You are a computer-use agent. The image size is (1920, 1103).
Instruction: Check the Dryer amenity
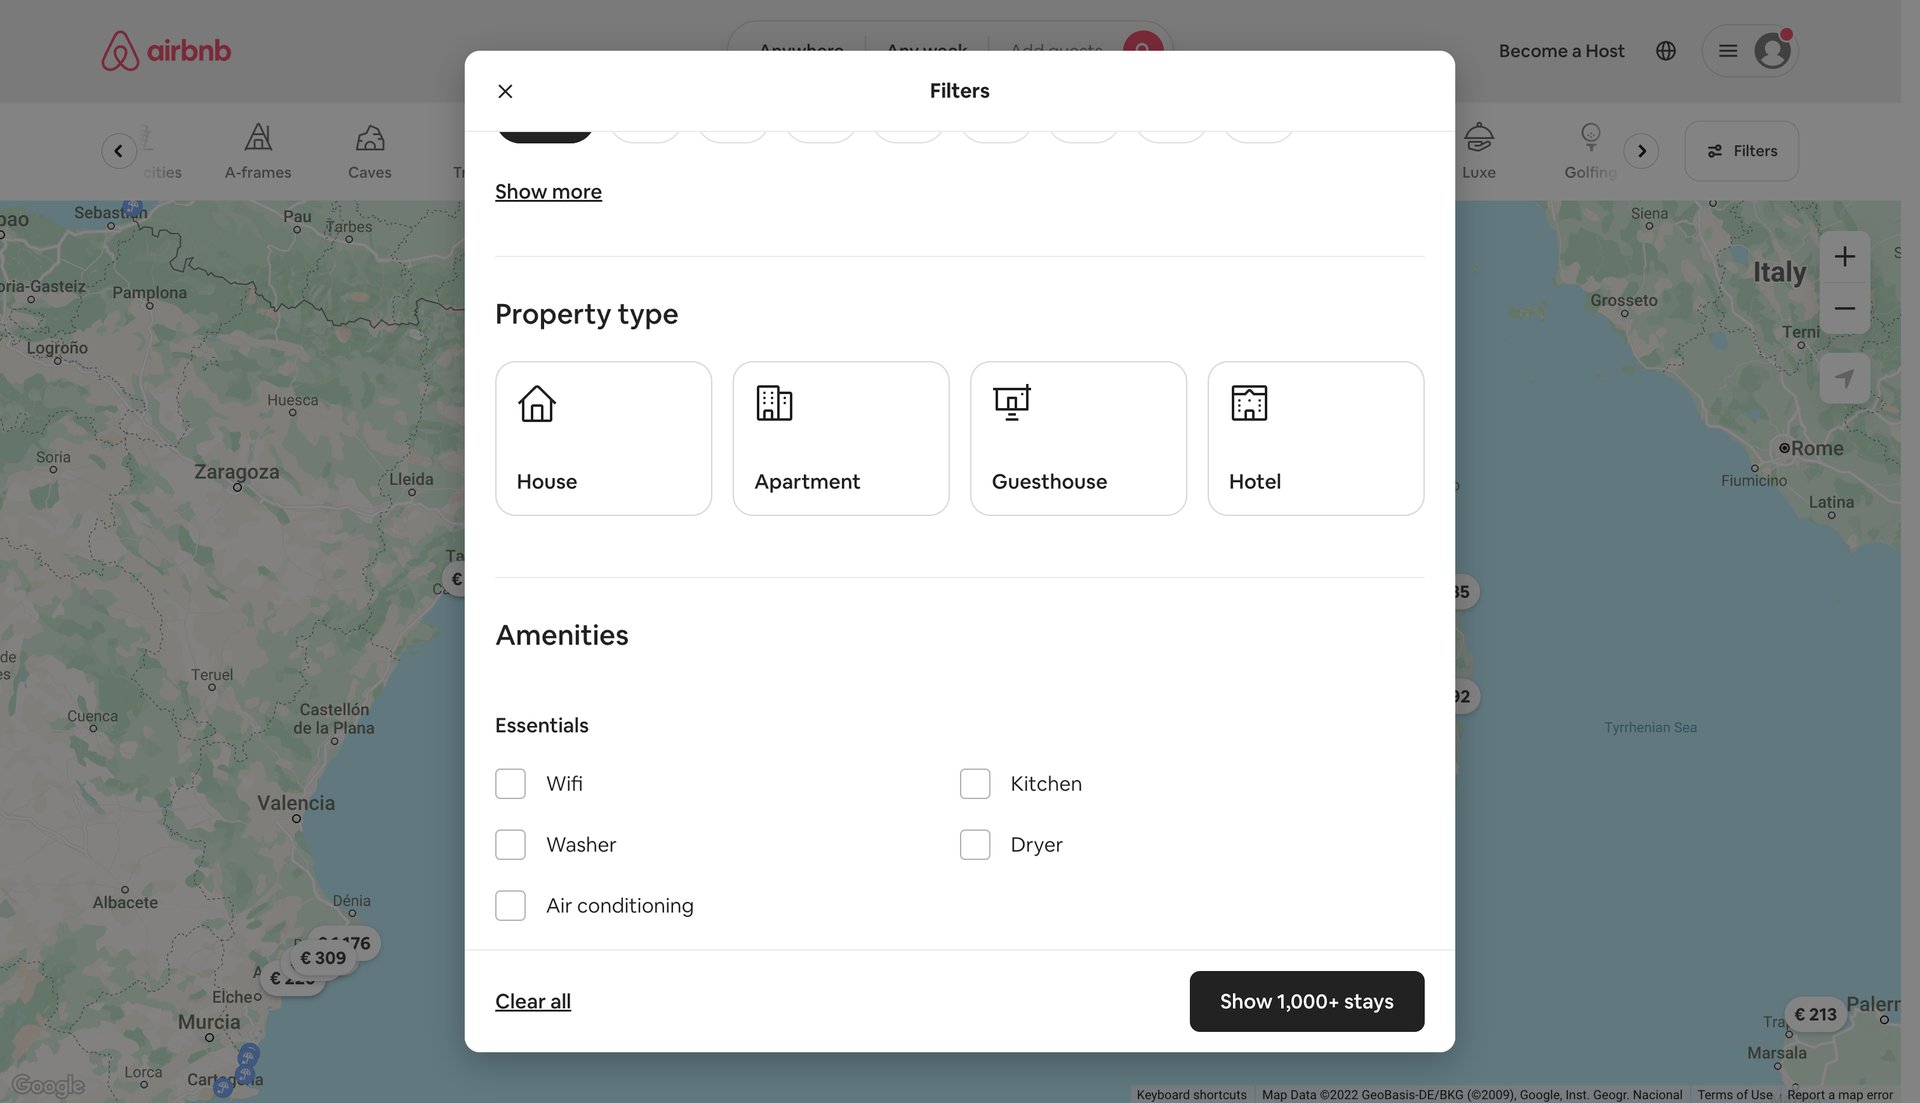(x=974, y=844)
